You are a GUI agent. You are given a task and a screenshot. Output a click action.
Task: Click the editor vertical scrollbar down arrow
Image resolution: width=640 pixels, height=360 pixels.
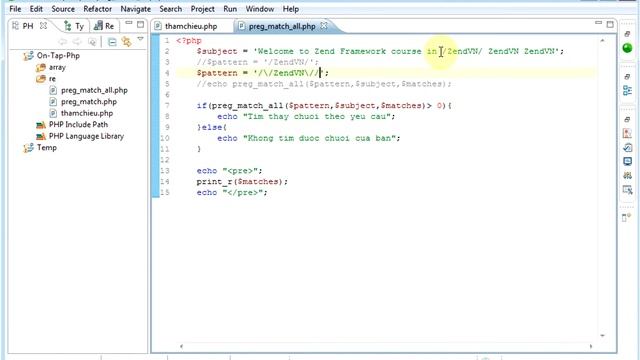click(602, 336)
